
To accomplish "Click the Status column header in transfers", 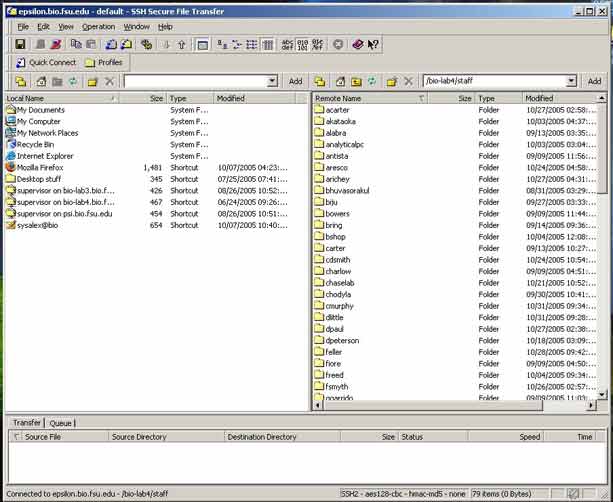I will coord(433,437).
